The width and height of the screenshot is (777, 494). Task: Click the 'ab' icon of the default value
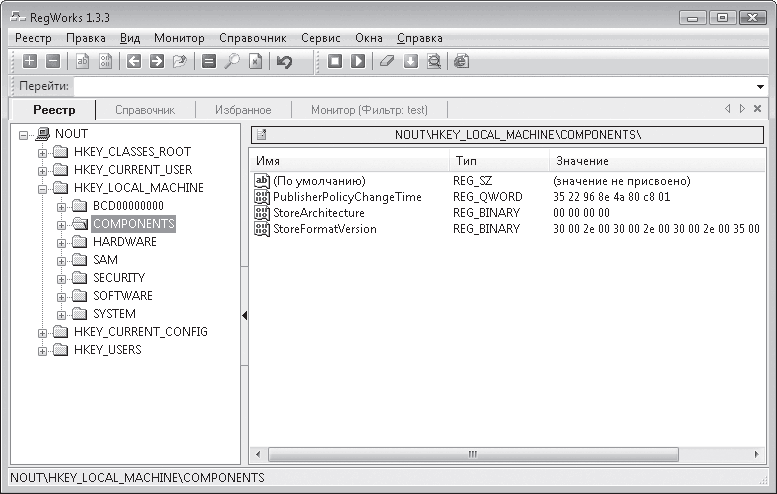[262, 180]
